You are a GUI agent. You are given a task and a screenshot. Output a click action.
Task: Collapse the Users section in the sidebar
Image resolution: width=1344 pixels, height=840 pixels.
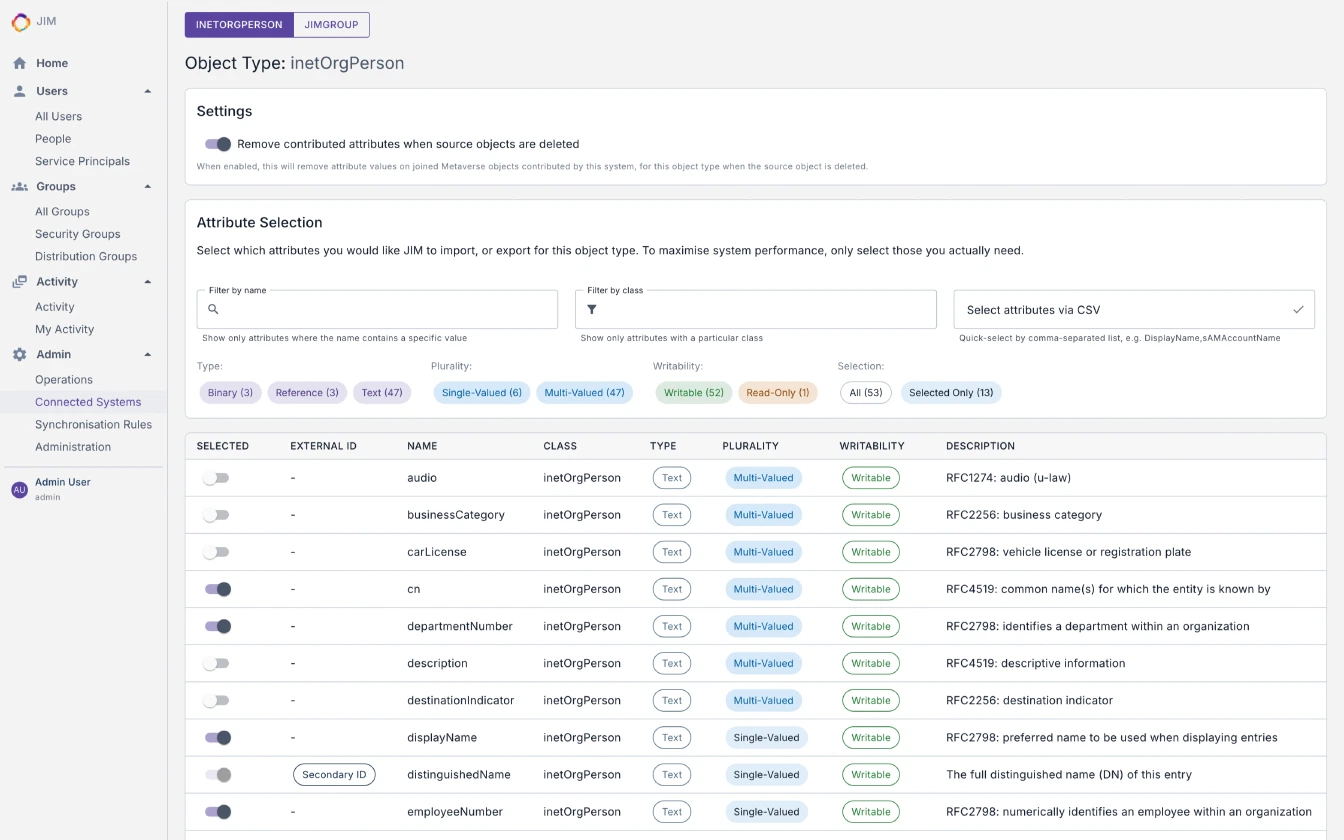(148, 91)
